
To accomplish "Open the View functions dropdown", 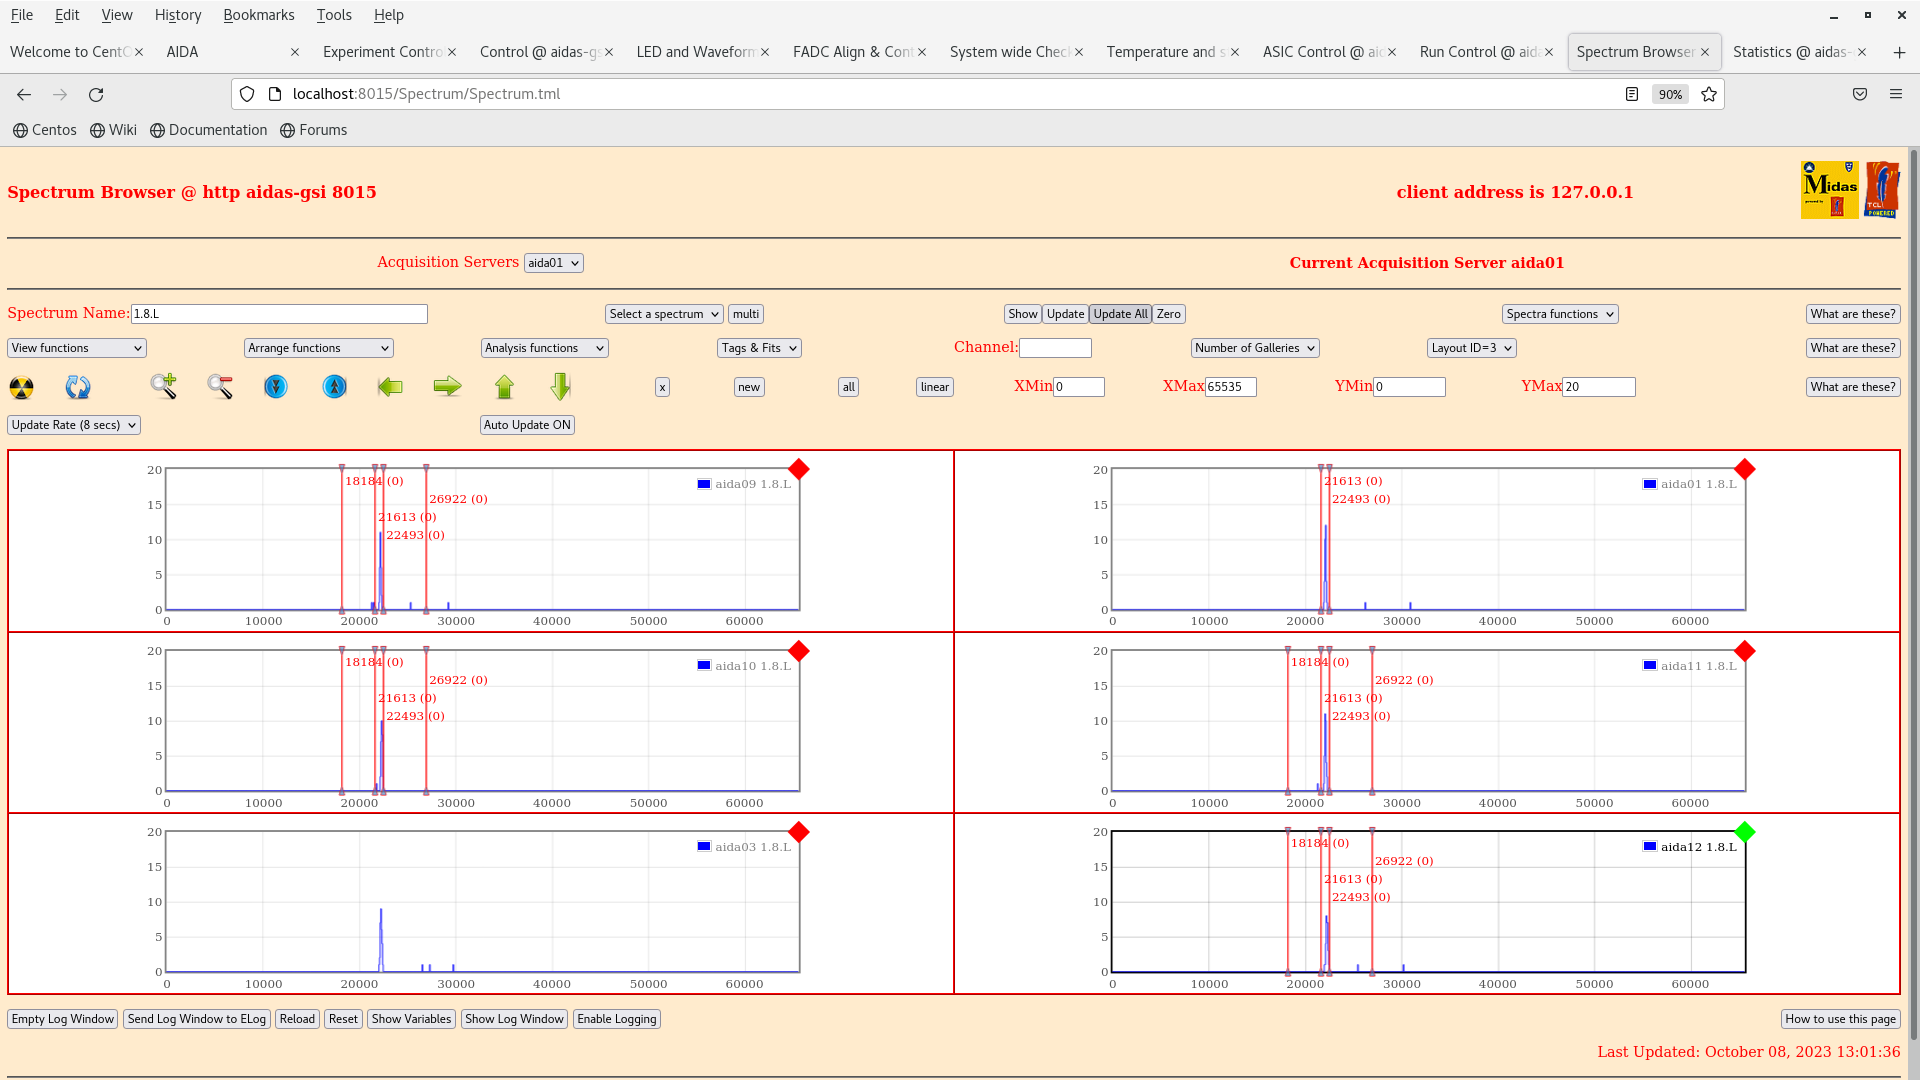I will pyautogui.click(x=77, y=348).
